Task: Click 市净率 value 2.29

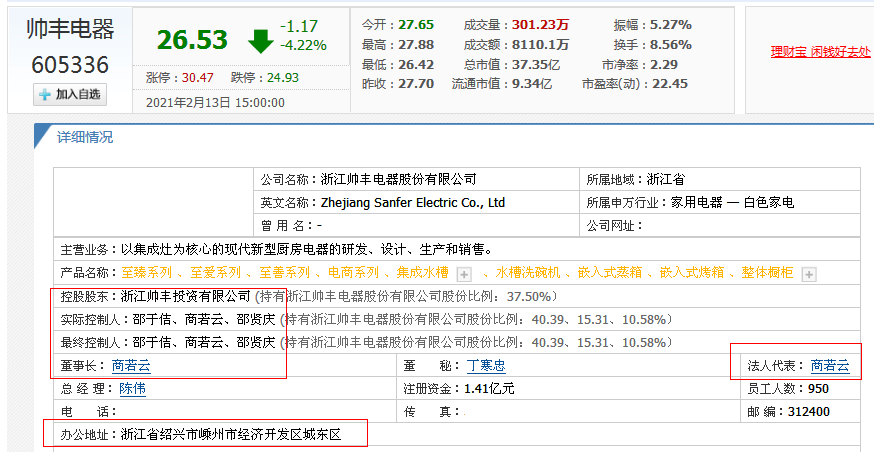Action: [664, 65]
